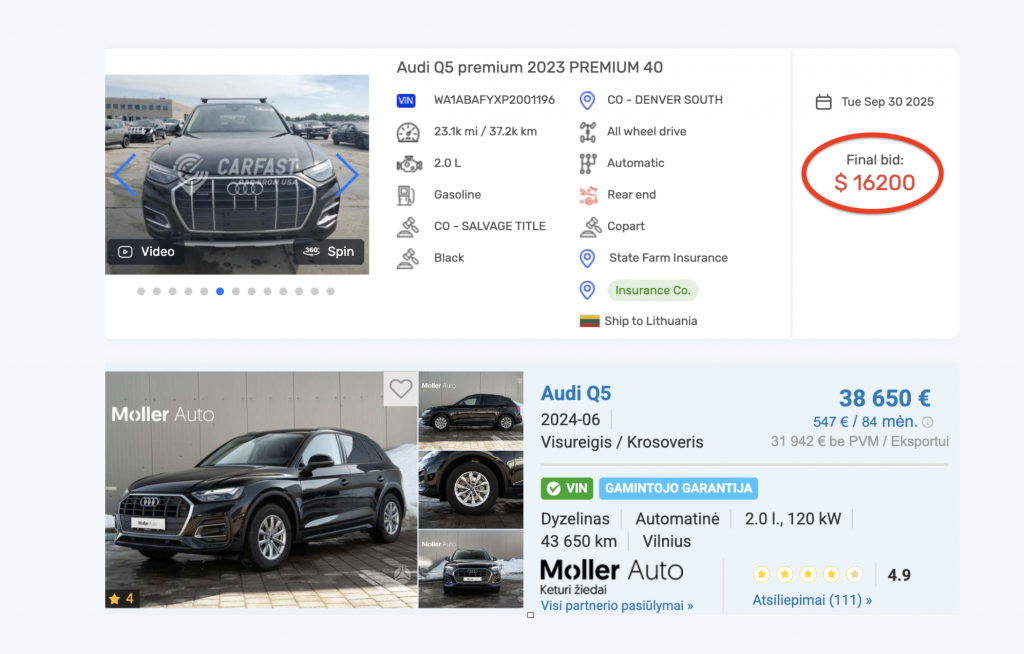Click the engine 2.0 L icon

point(407,163)
